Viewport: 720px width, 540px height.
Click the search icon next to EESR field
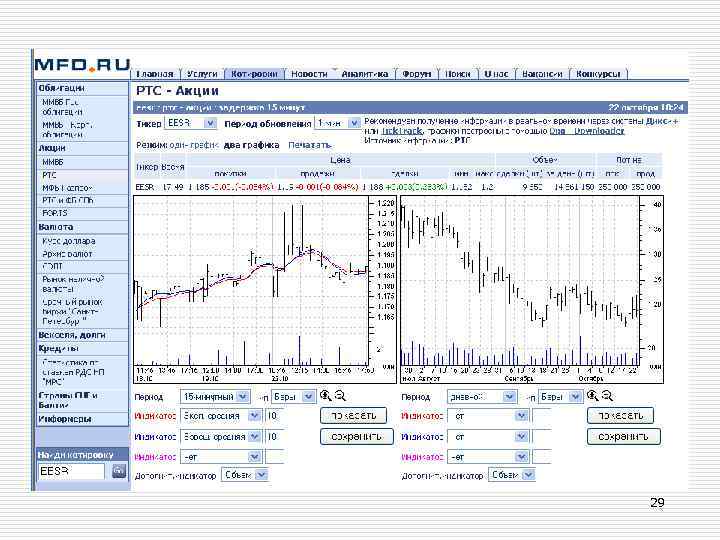pyautogui.click(x=119, y=471)
